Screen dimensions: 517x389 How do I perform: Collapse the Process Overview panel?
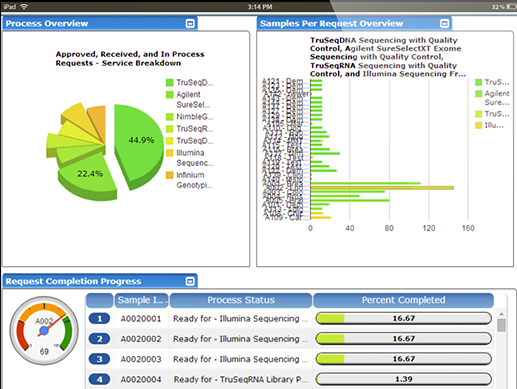pyautogui.click(x=190, y=24)
